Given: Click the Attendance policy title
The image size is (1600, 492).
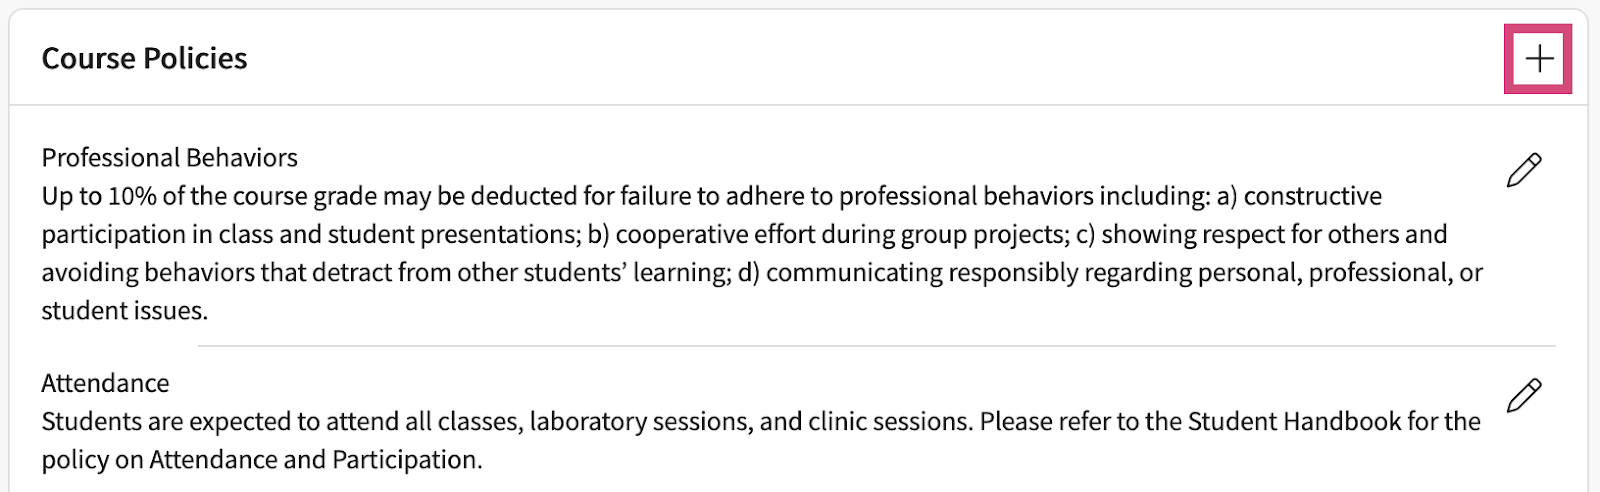Looking at the screenshot, I should 105,383.
